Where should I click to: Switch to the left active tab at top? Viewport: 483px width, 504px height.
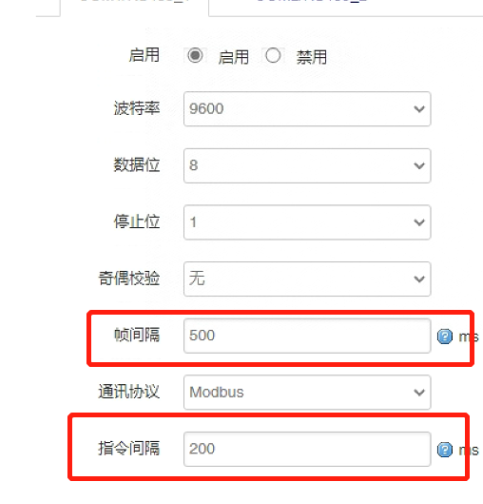point(135,7)
